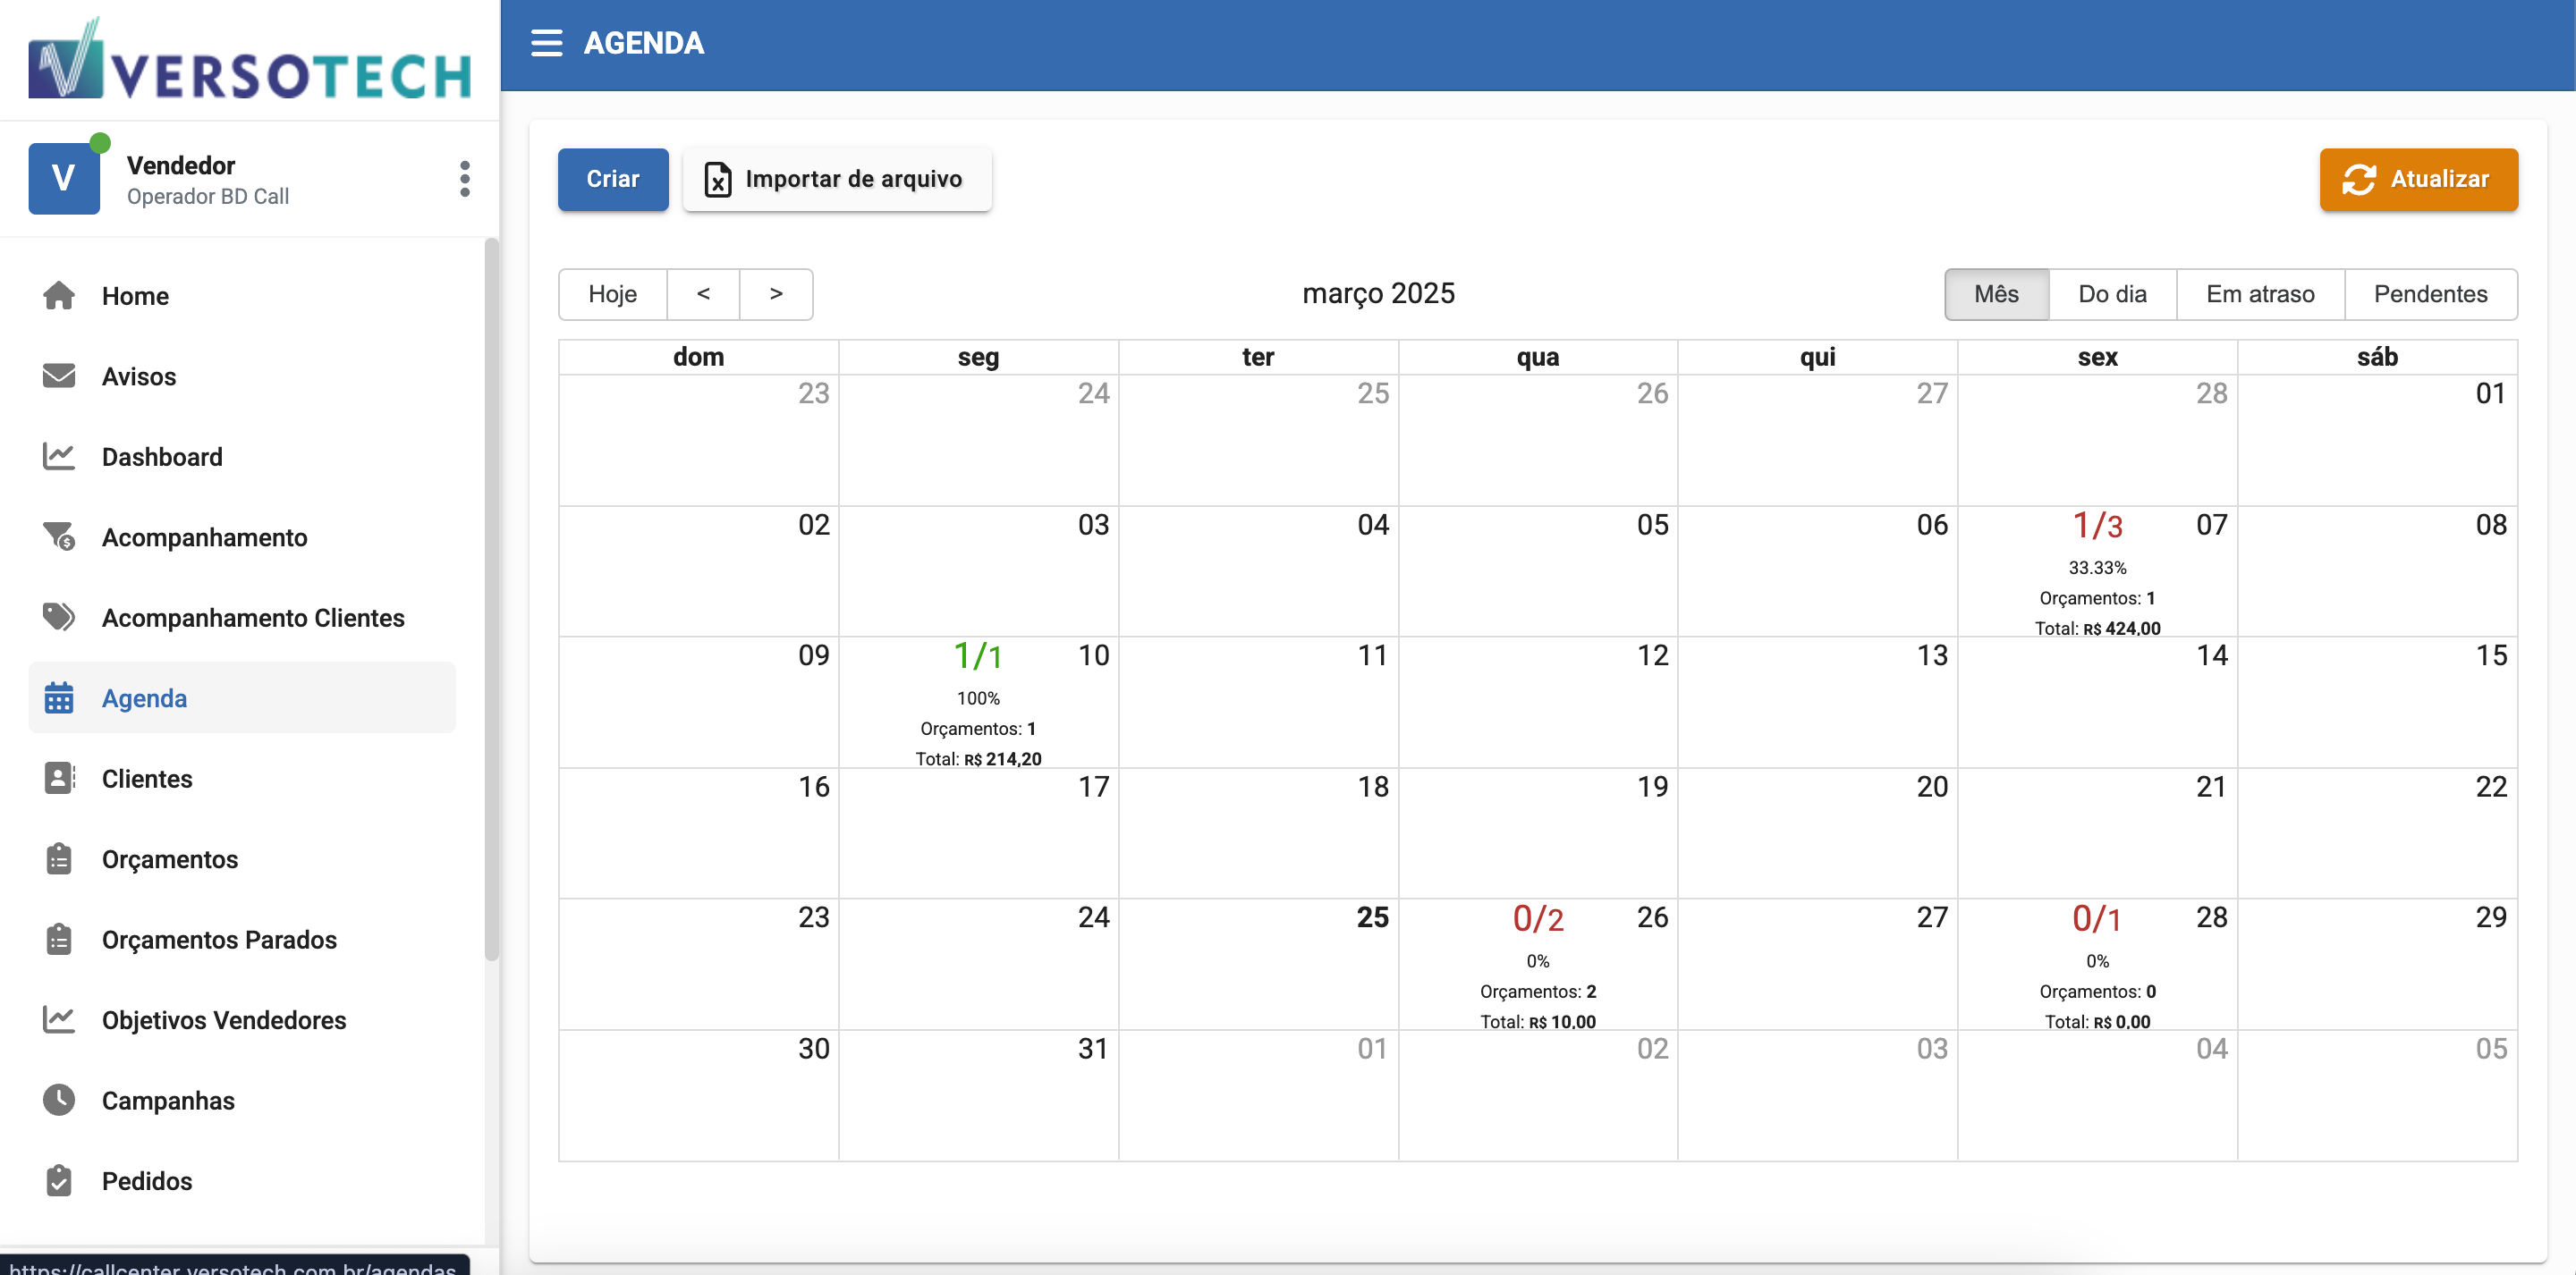Click the orange Atualizar button
This screenshot has height=1275, width=2576.
tap(2417, 180)
